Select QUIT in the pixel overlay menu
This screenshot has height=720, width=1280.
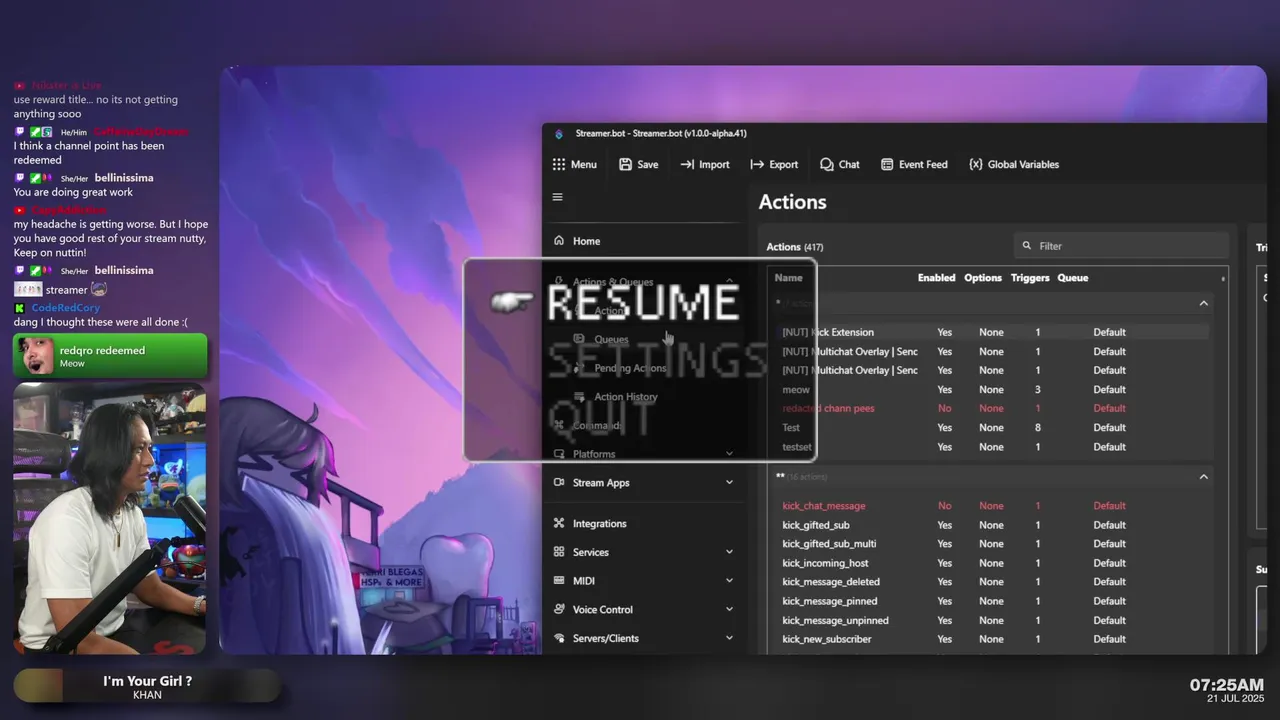click(x=600, y=416)
